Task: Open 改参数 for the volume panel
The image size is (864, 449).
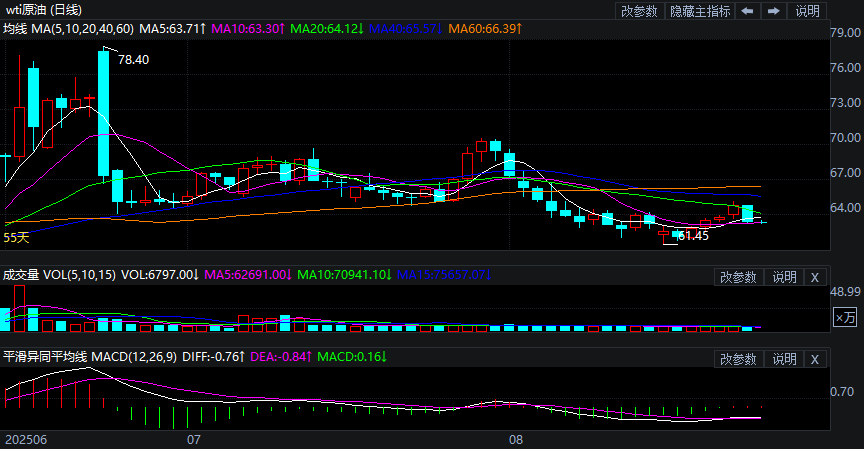Action: [739, 277]
